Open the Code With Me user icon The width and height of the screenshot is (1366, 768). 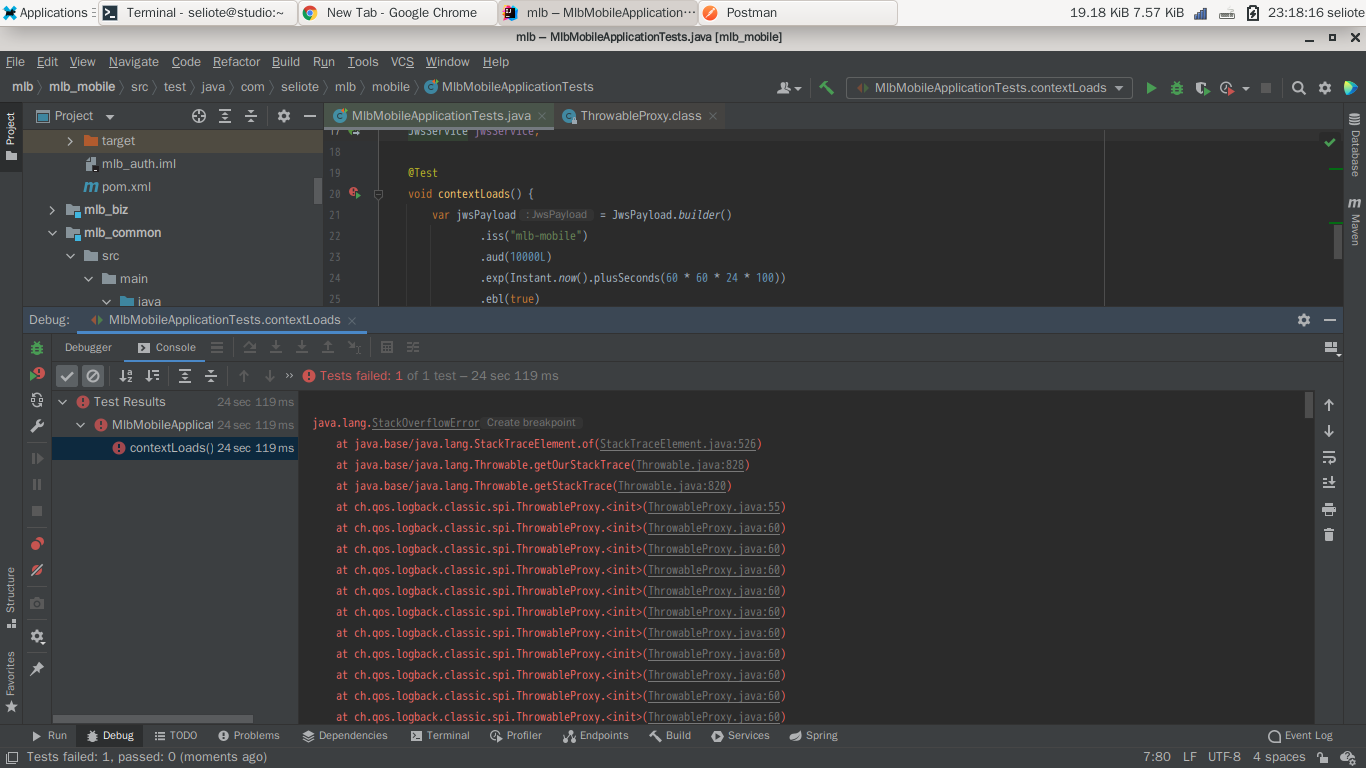point(789,88)
